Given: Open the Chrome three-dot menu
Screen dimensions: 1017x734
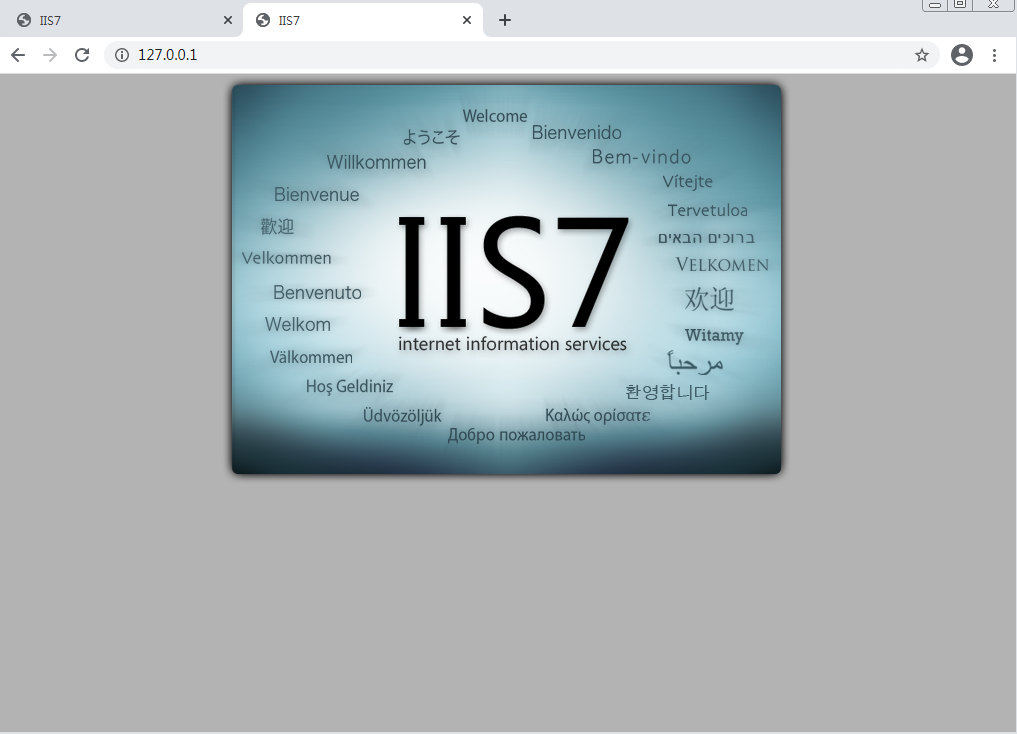Looking at the screenshot, I should click(994, 55).
